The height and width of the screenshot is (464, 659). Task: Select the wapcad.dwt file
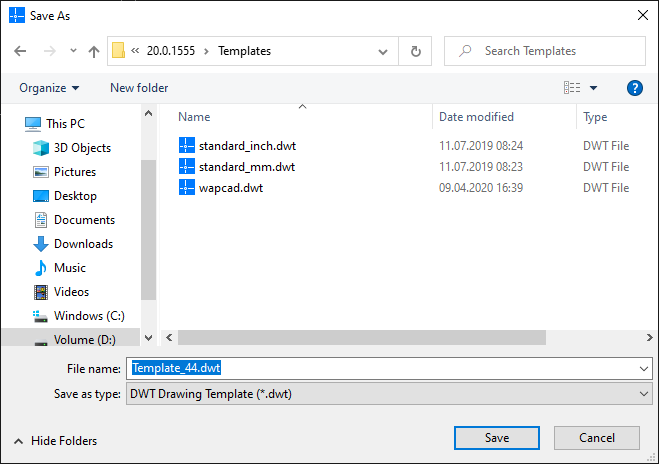coord(230,188)
